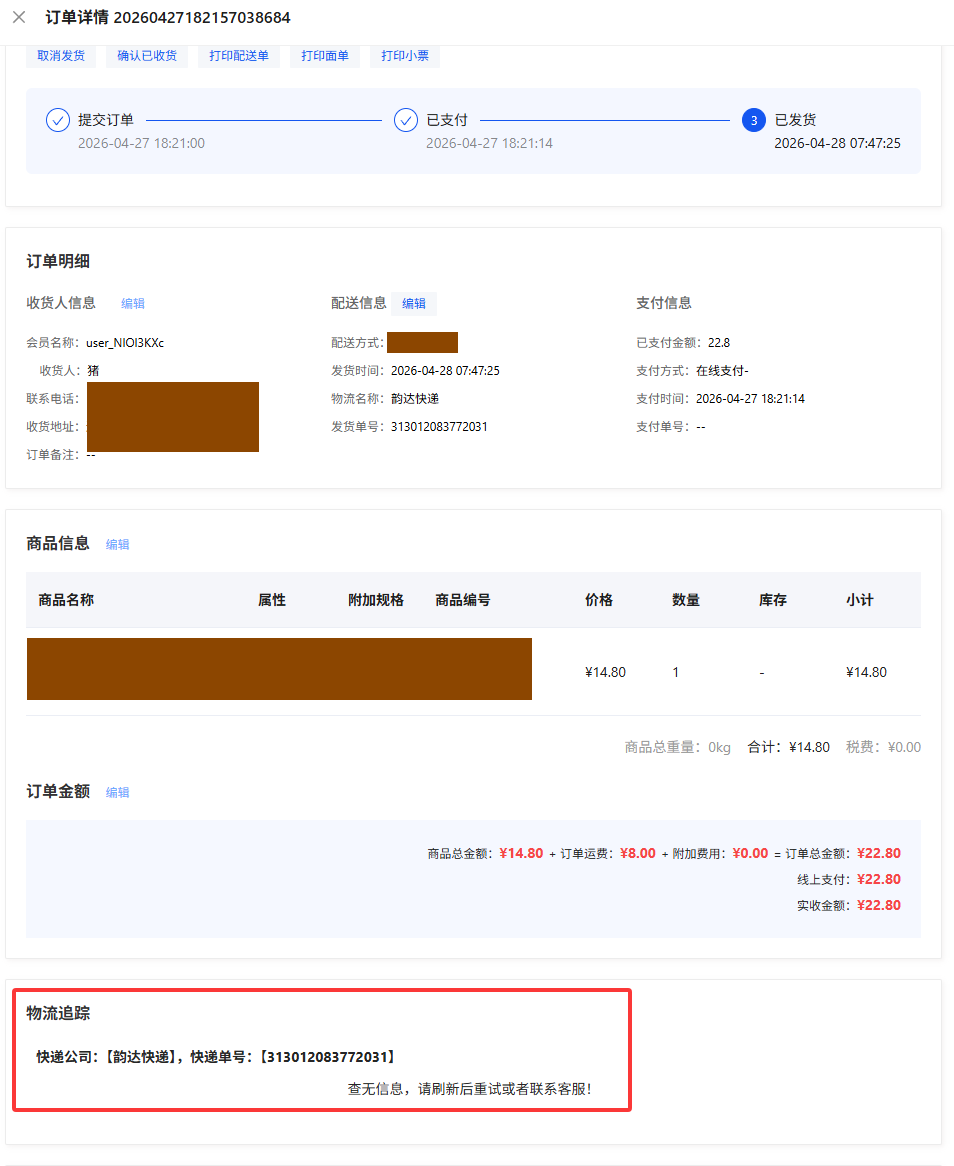
Task: Print the delivery note via 打印配送单
Action: click(239, 56)
